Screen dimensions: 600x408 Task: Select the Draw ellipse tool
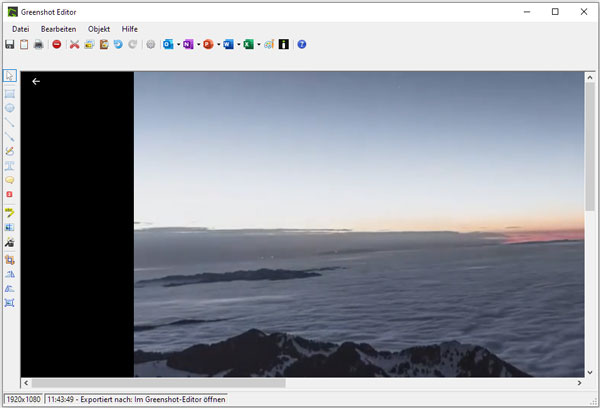pos(10,106)
